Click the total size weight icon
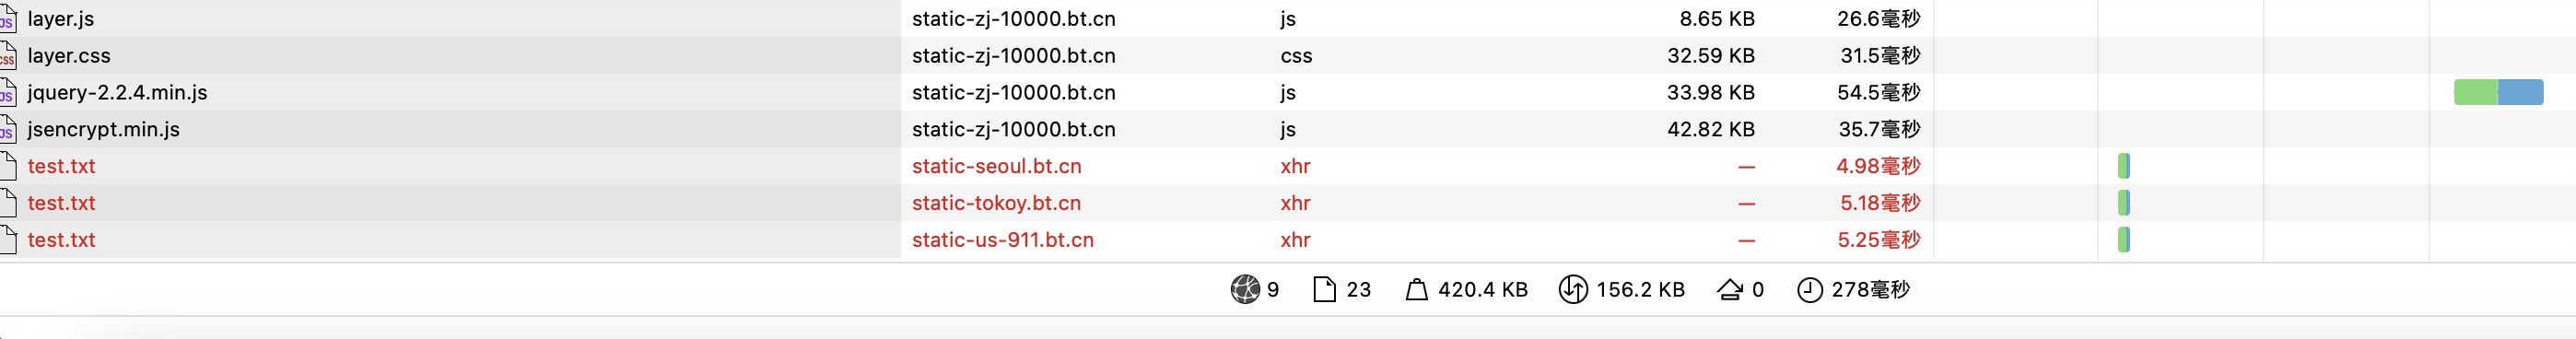 point(1416,289)
